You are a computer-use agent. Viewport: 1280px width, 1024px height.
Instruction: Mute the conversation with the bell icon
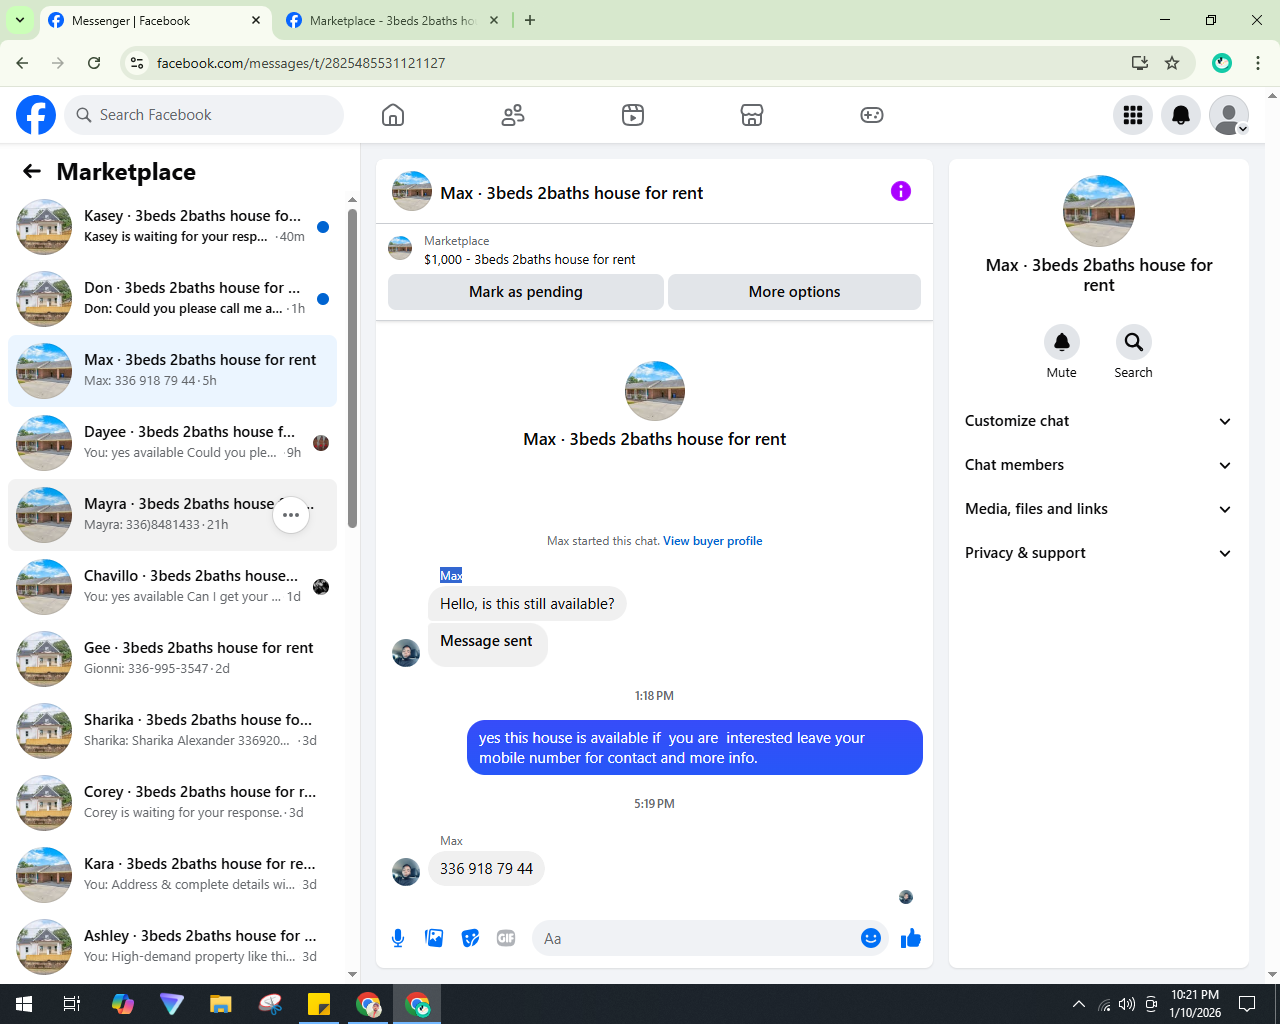tap(1062, 342)
